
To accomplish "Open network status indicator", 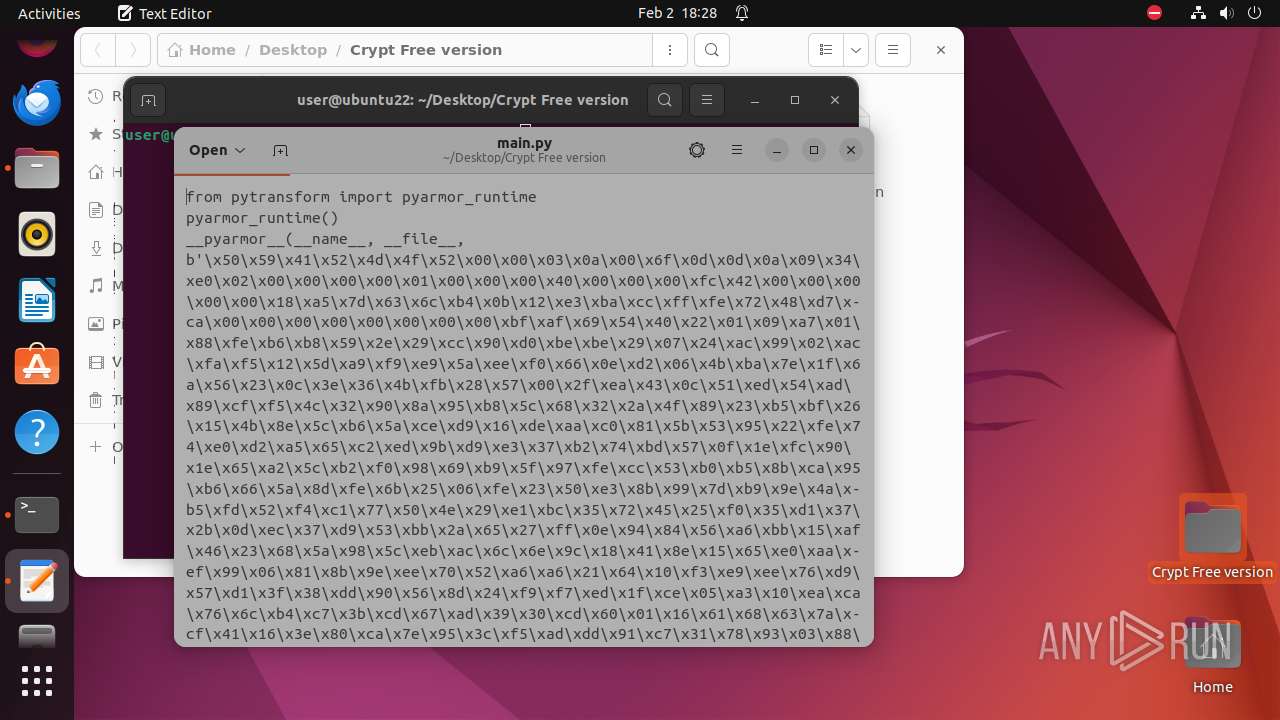I will coord(1200,13).
